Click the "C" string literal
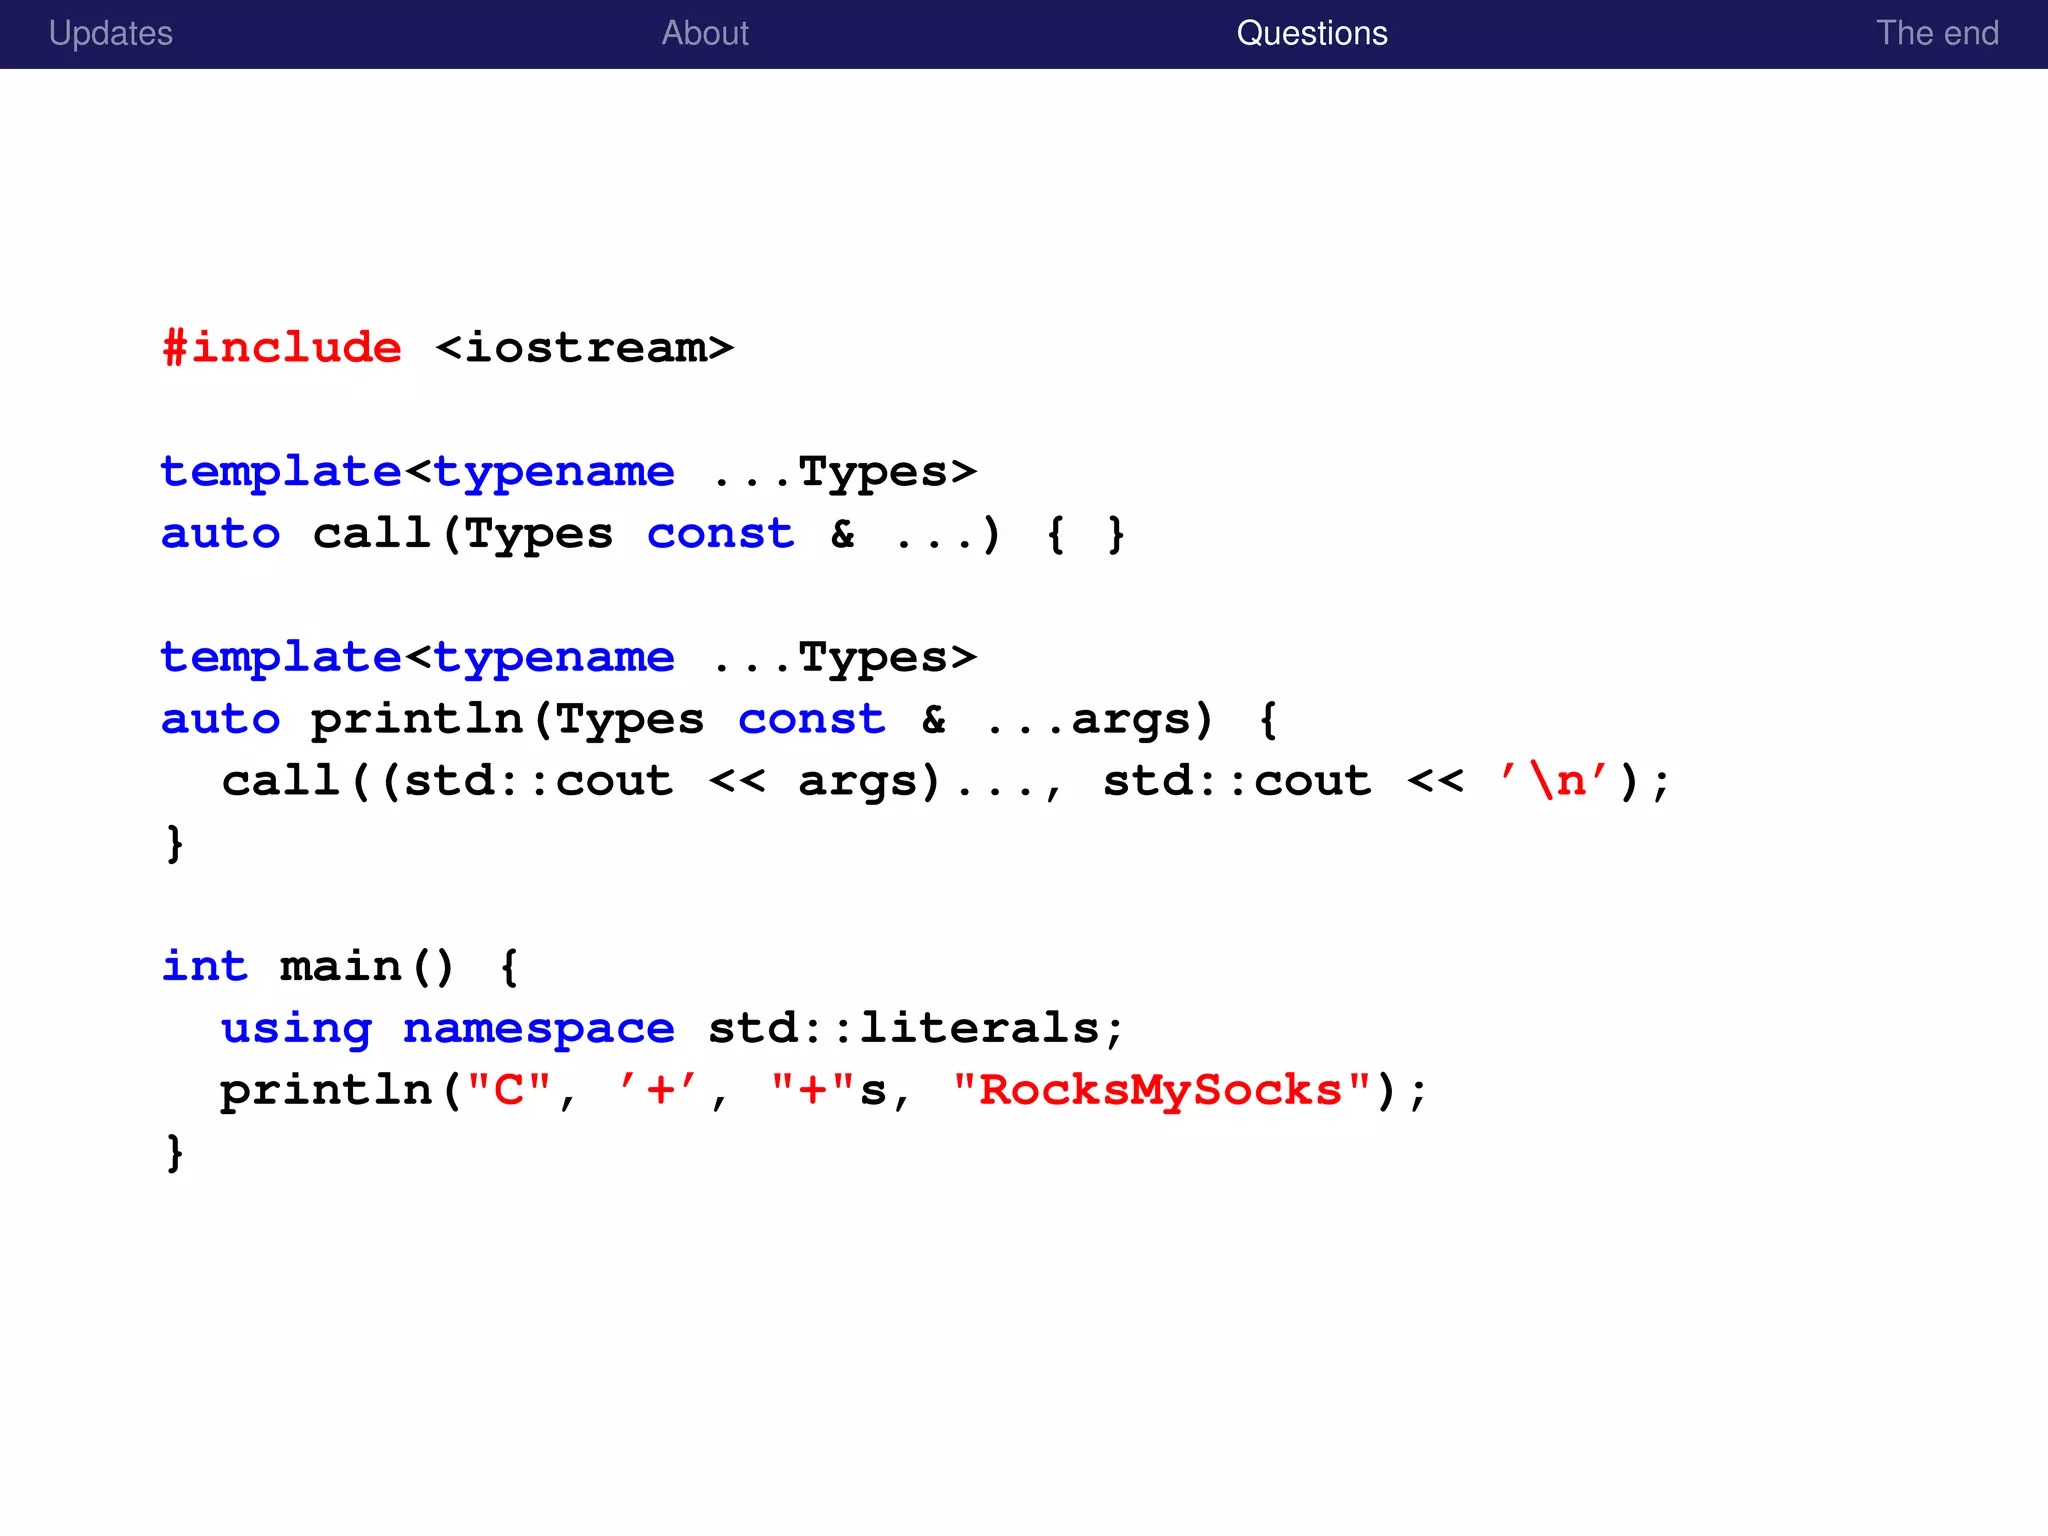Screen dimensions: 2048x1536 point(509,1090)
